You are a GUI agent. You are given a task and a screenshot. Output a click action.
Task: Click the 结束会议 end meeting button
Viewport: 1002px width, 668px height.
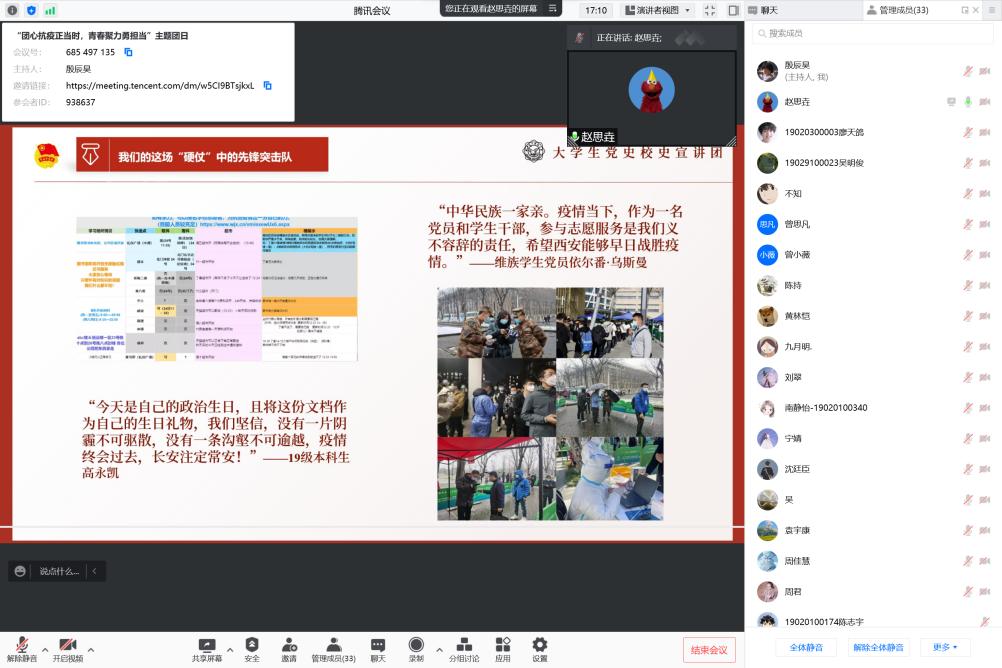coord(709,649)
